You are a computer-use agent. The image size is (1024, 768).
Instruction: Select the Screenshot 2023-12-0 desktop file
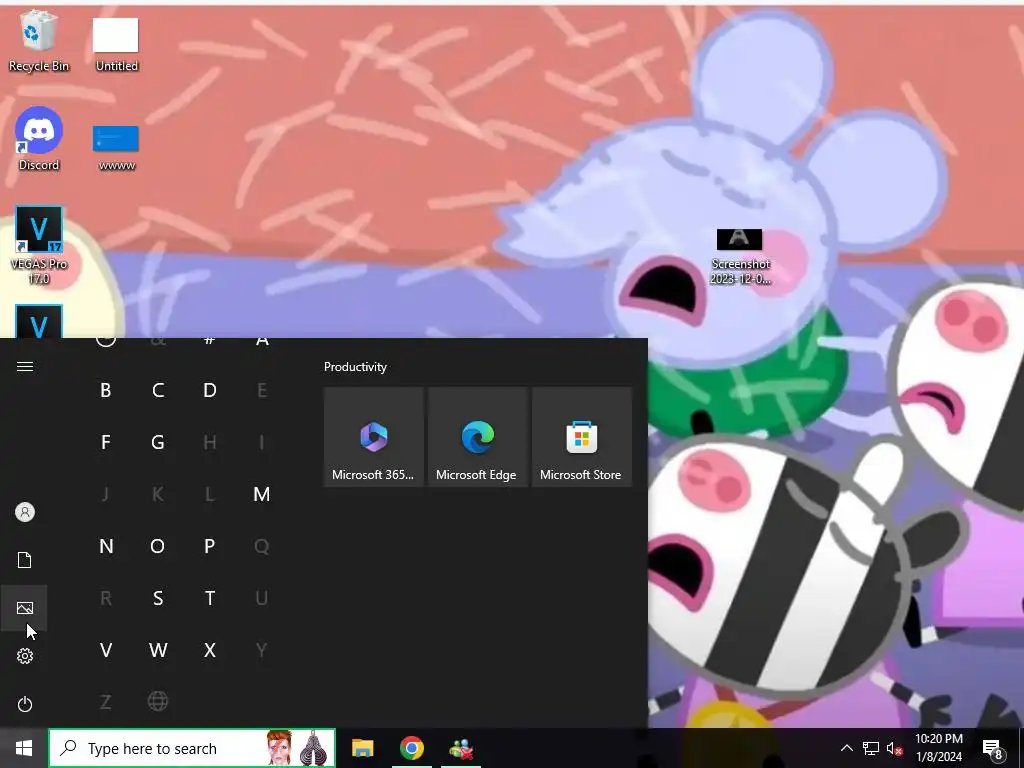pos(740,257)
